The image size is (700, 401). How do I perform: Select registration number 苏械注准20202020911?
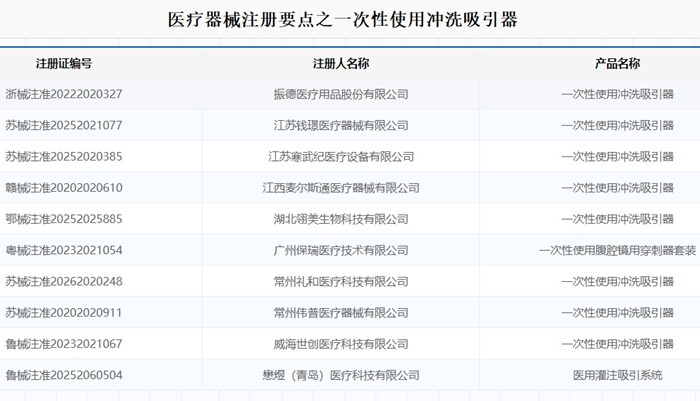pos(64,313)
